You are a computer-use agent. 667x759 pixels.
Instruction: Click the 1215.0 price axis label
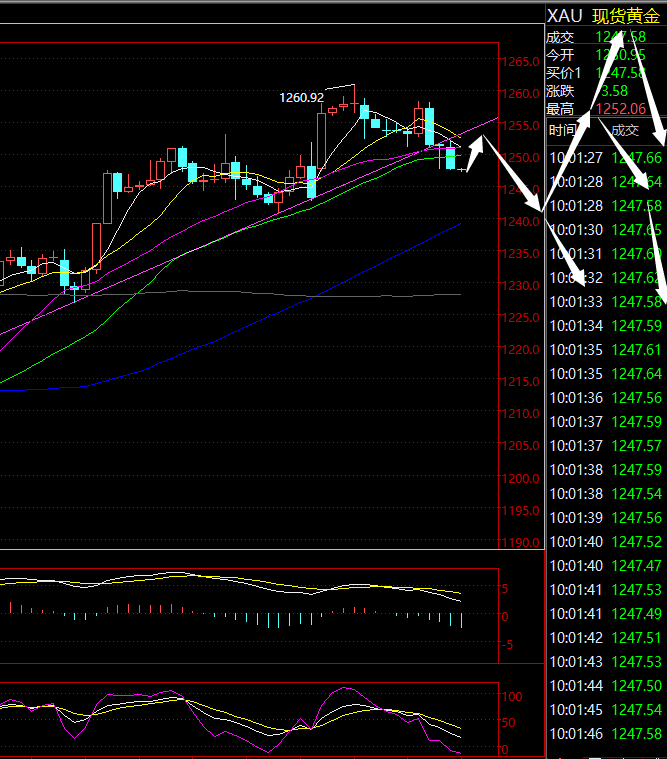[520, 381]
